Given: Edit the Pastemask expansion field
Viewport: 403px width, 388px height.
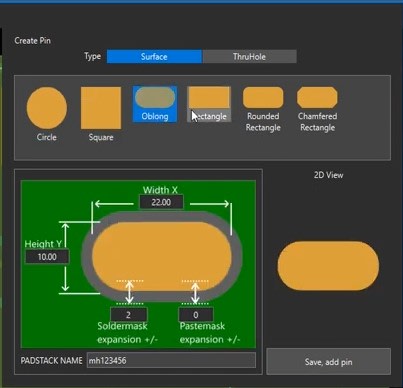Looking at the screenshot, I should 196,315.
